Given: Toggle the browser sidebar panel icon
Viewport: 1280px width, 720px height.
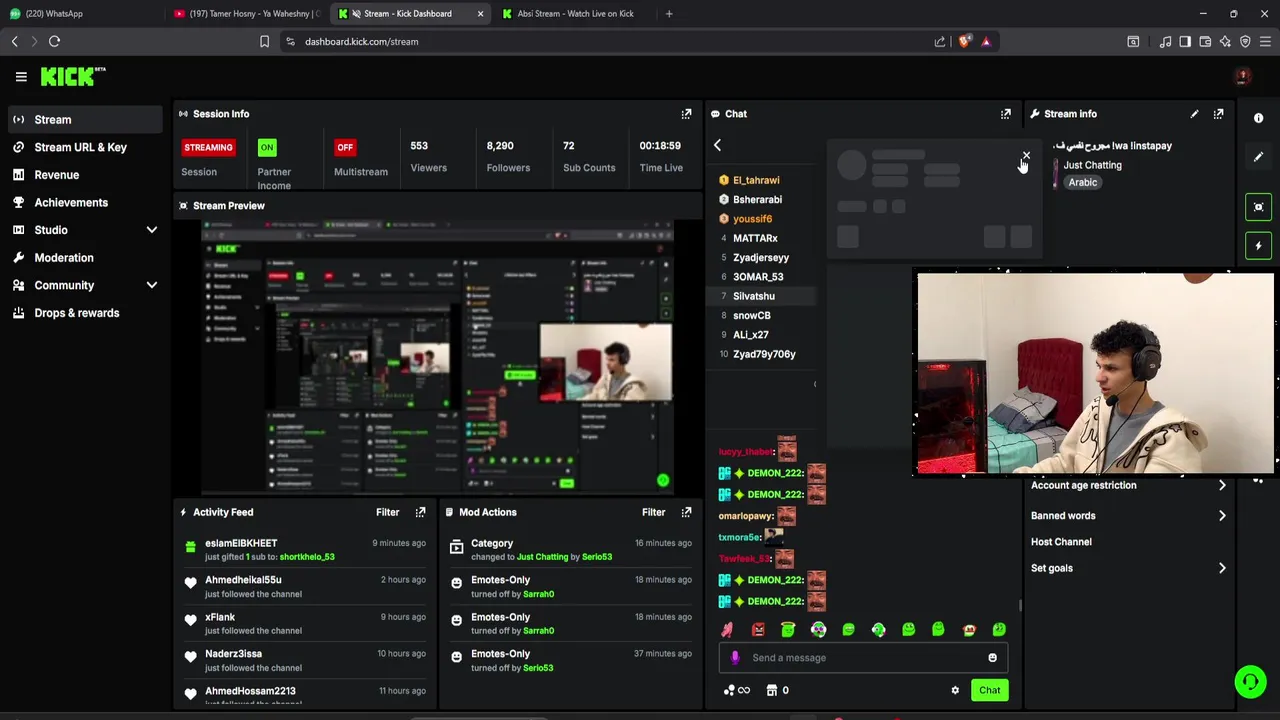Looking at the screenshot, I should point(1185,41).
